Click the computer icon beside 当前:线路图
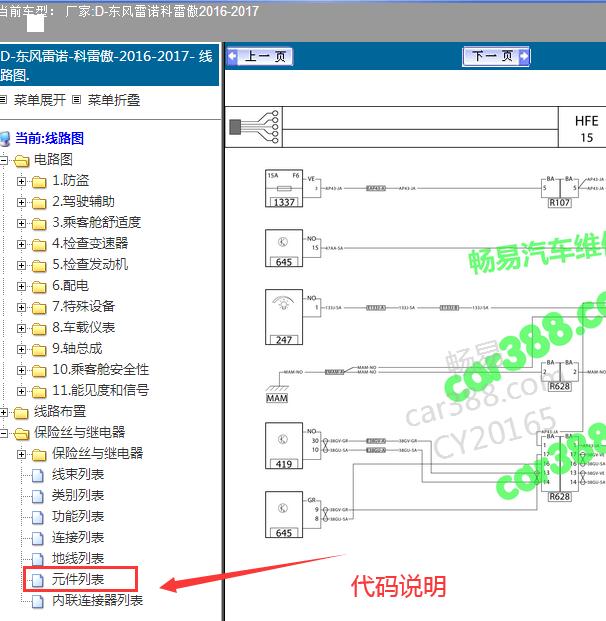 [x=5, y=139]
